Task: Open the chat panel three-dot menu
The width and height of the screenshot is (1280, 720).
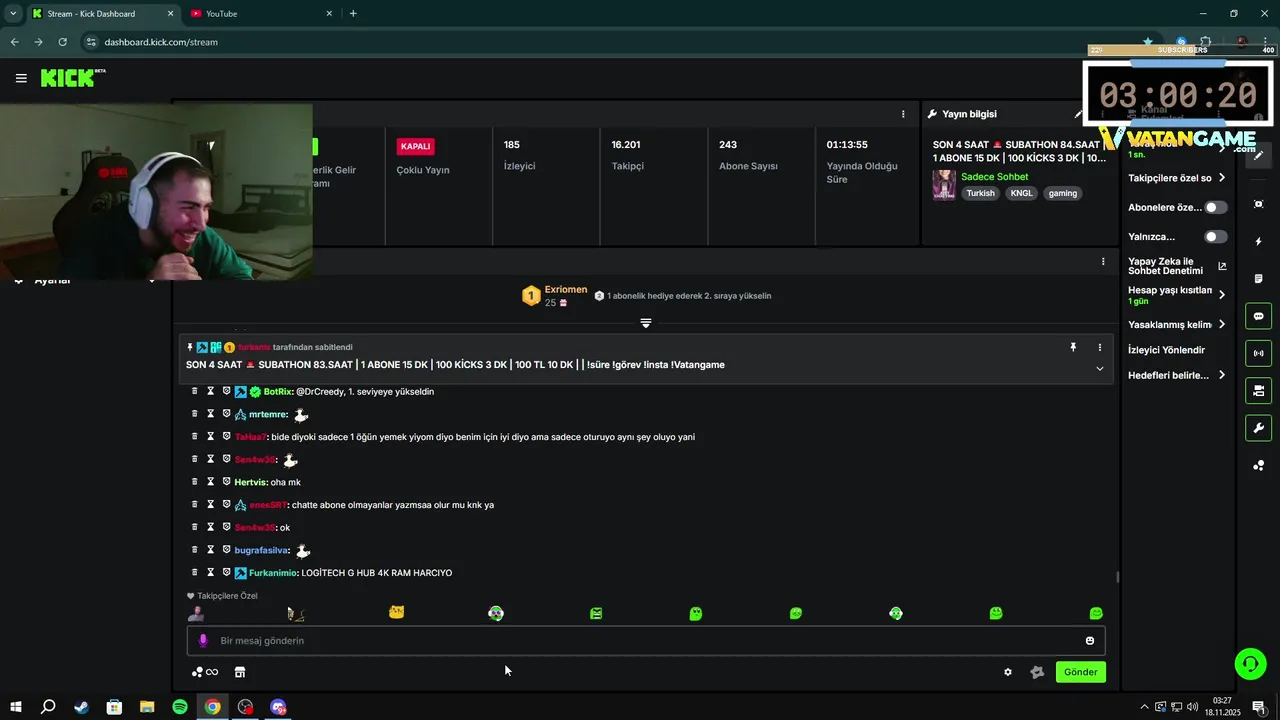Action: (x=1103, y=261)
